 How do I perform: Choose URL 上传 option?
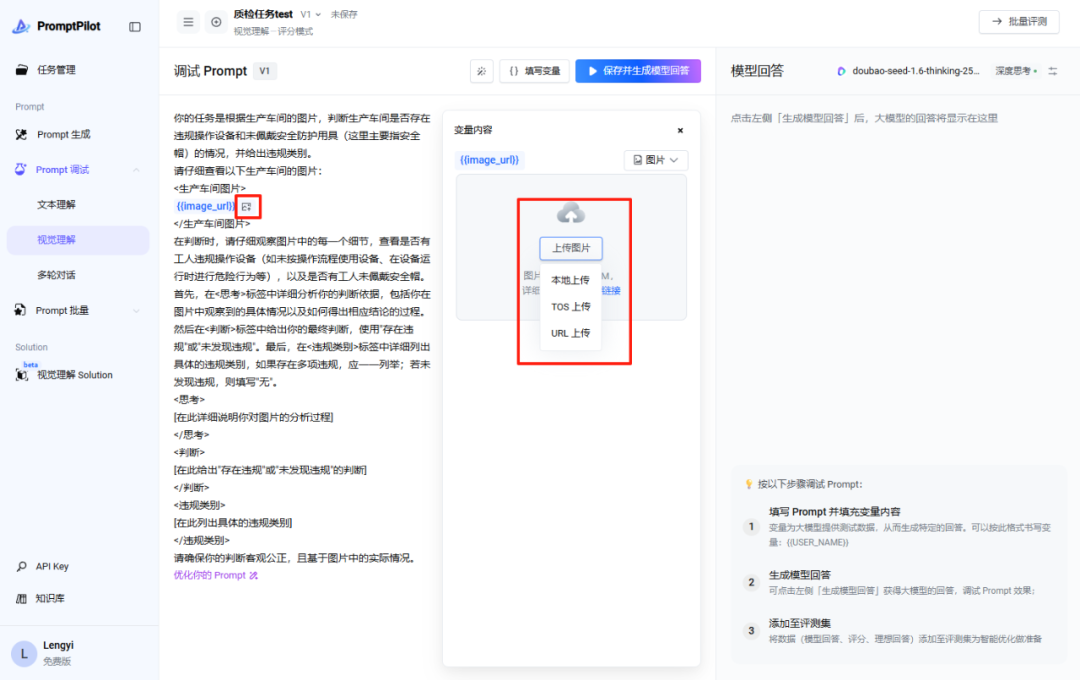pyautogui.click(x=570, y=333)
